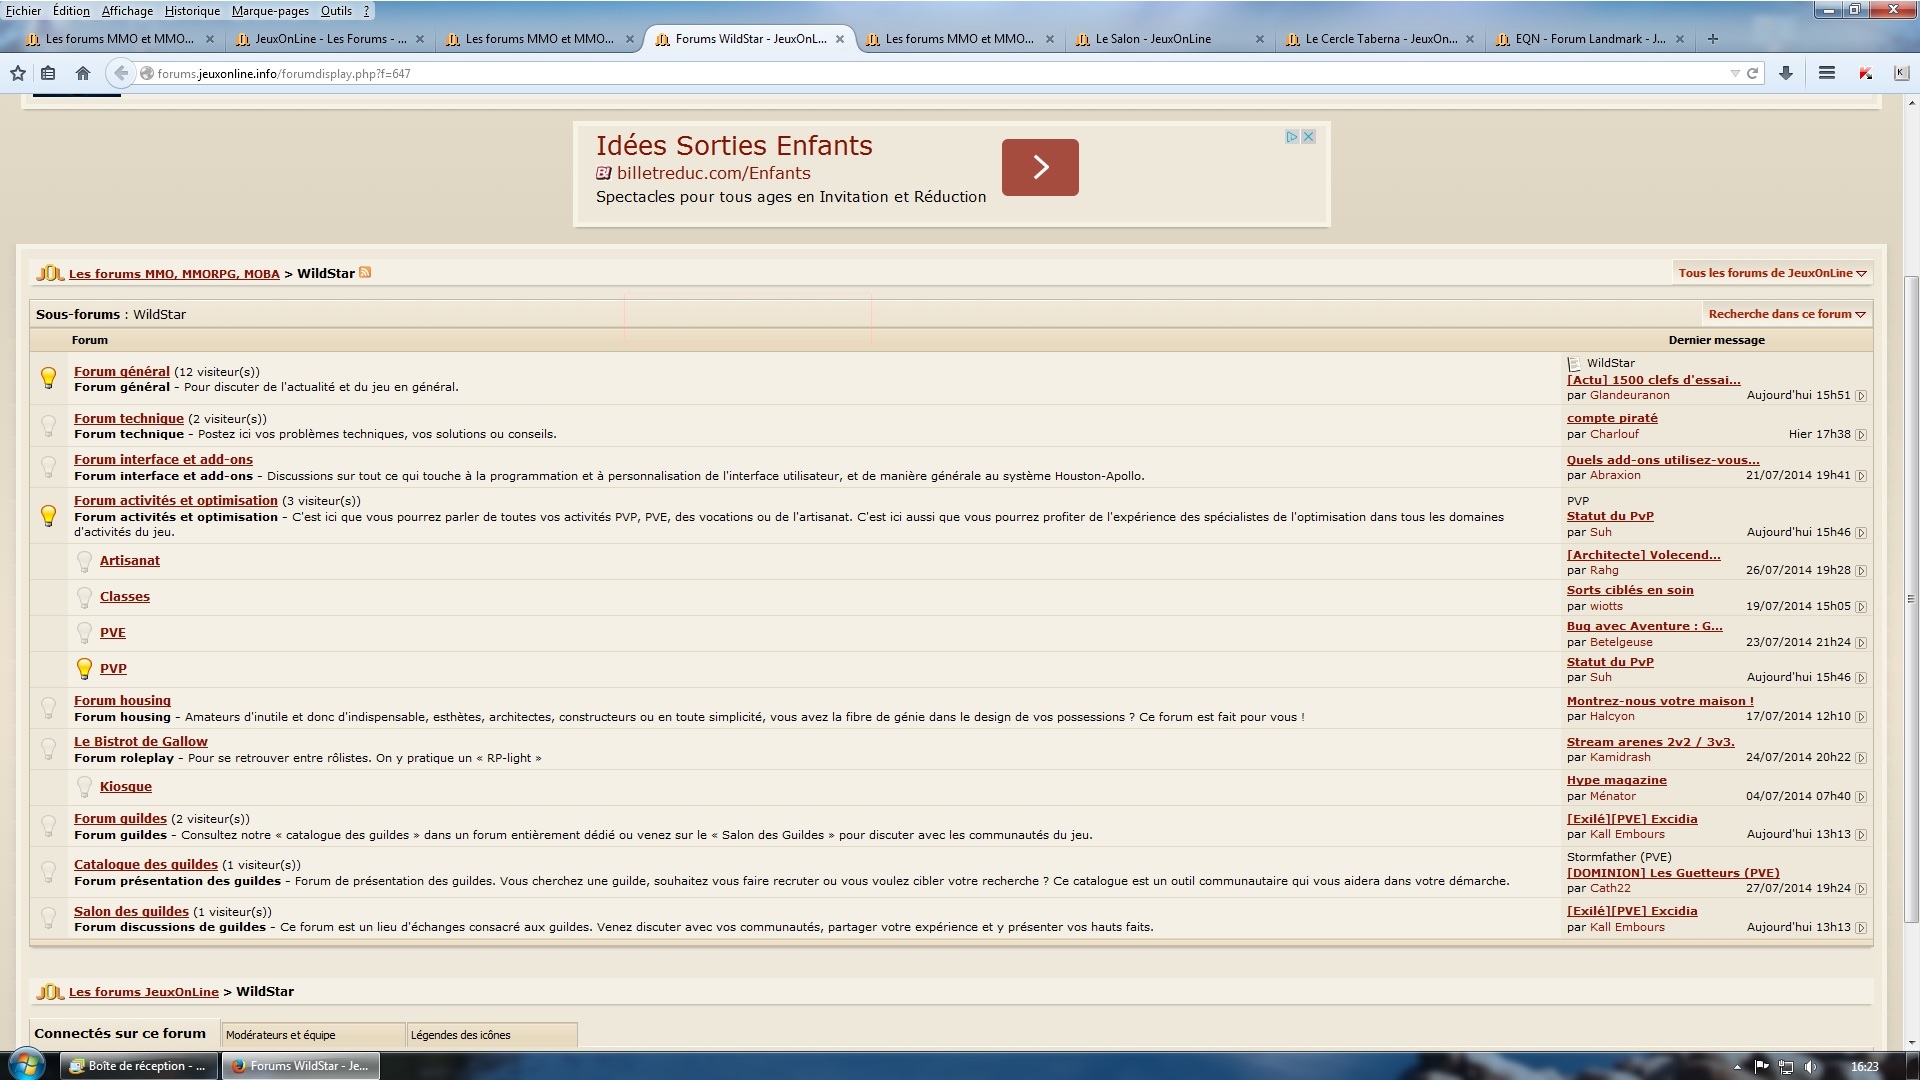
Task: Open the URL bar history dropdown arrow
Action: pos(1735,73)
